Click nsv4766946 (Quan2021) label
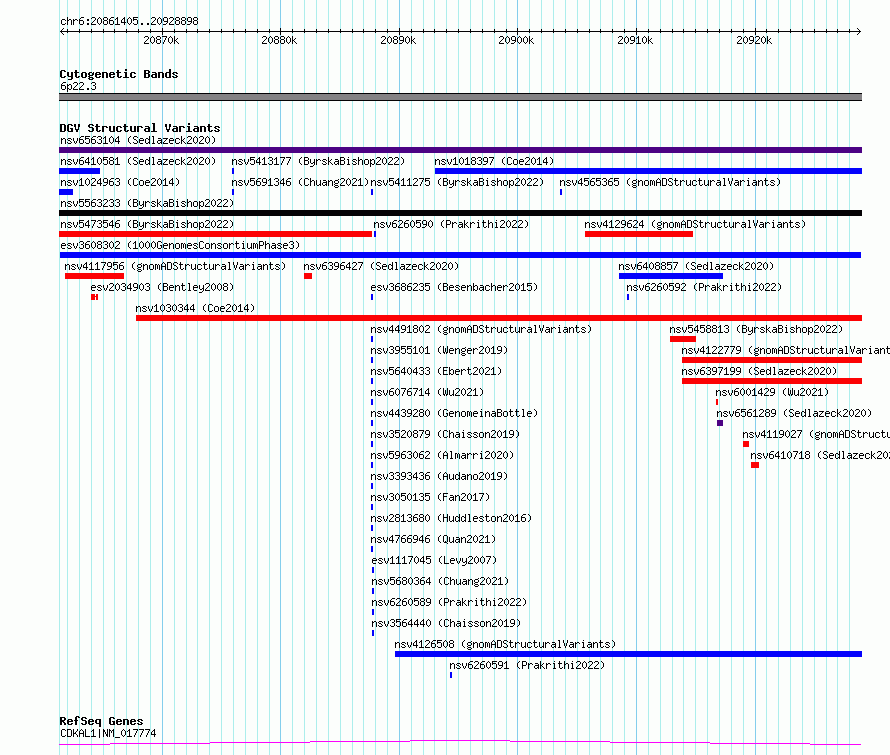Image resolution: width=890 pixels, height=755 pixels. (433, 539)
